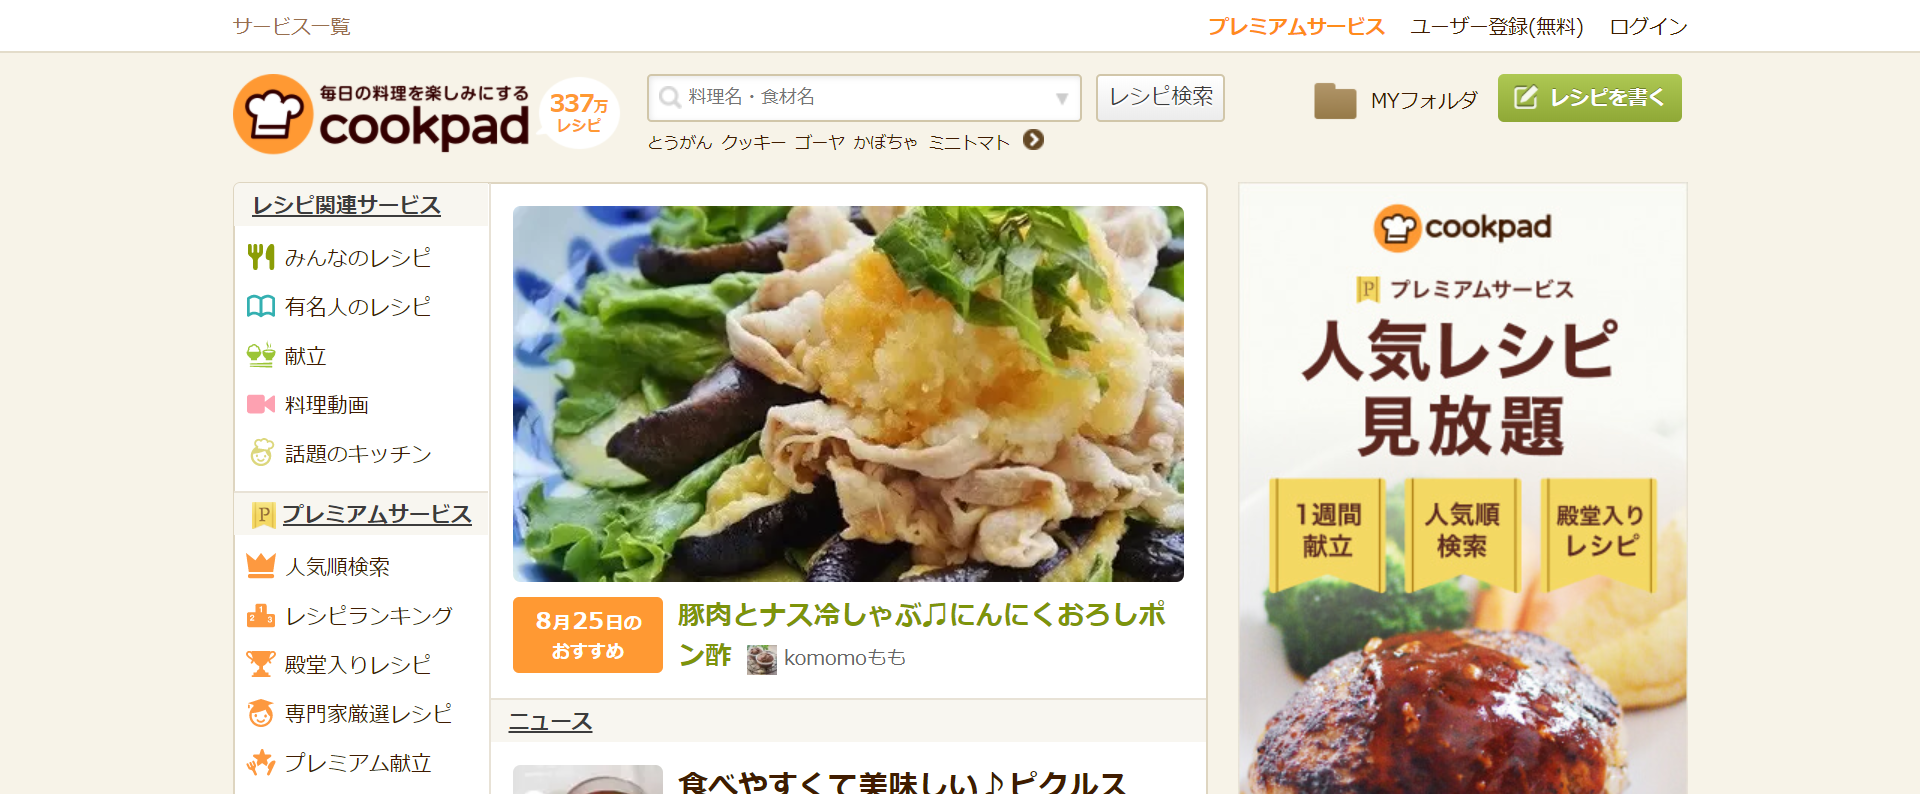1920x794 pixels.
Task: Show more trending keywords arrow
Action: (1034, 140)
